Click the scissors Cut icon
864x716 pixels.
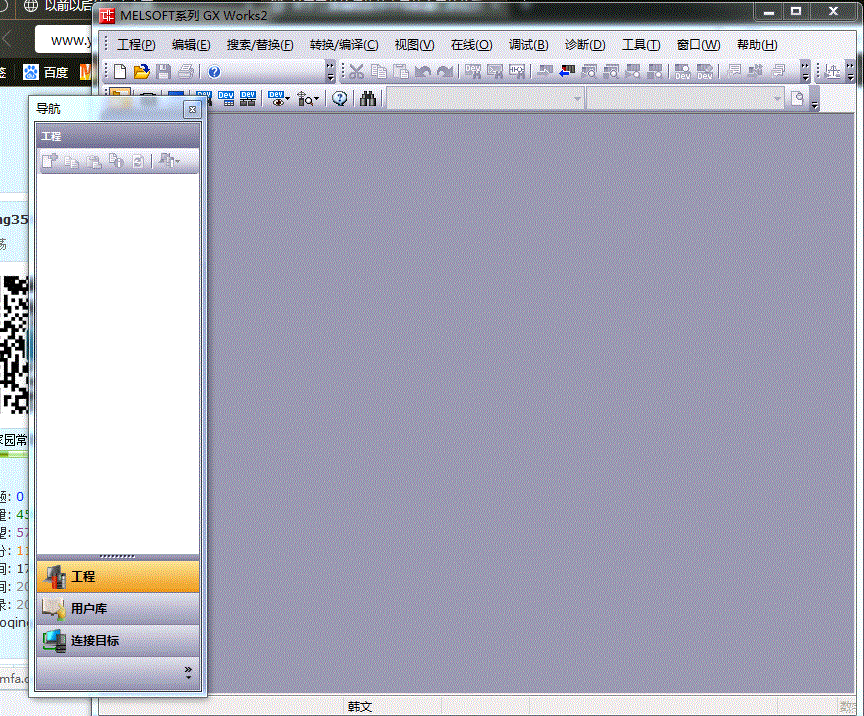(356, 72)
